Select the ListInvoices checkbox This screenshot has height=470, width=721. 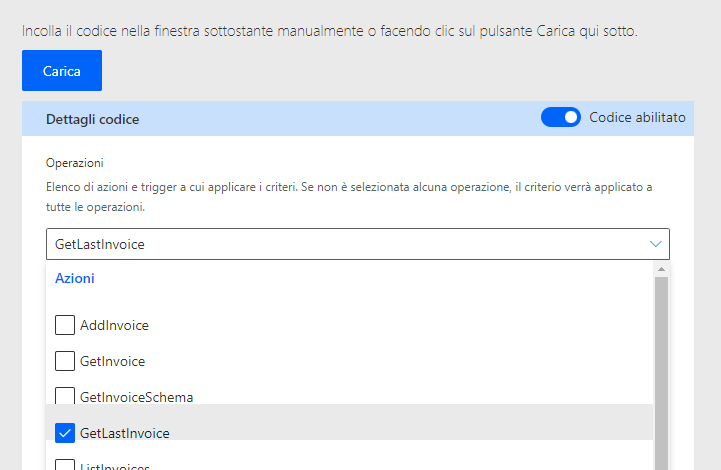pos(64,466)
